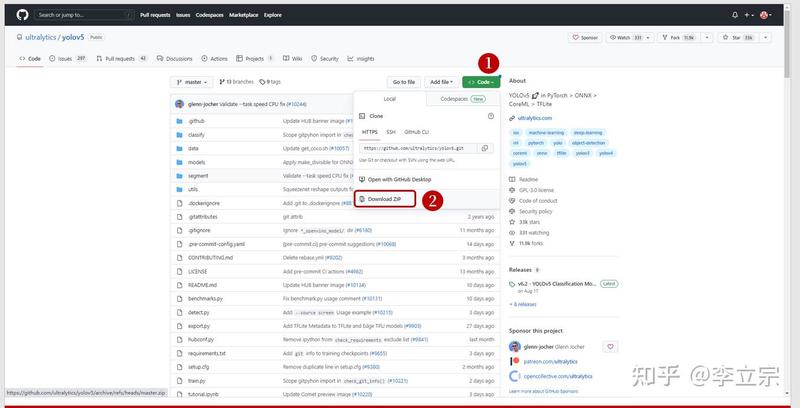Open the detect.py file
The width and height of the screenshot is (800, 408).
coord(198,313)
